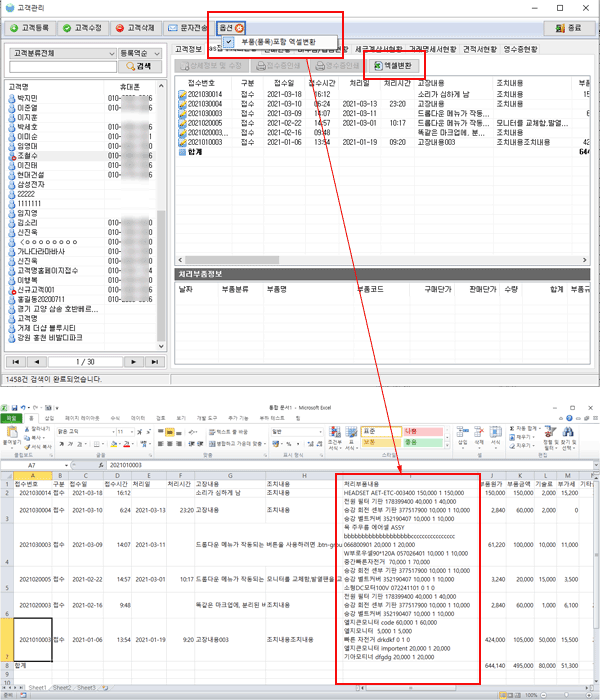Go to next page of customer list

pyautogui.click(x=133, y=362)
